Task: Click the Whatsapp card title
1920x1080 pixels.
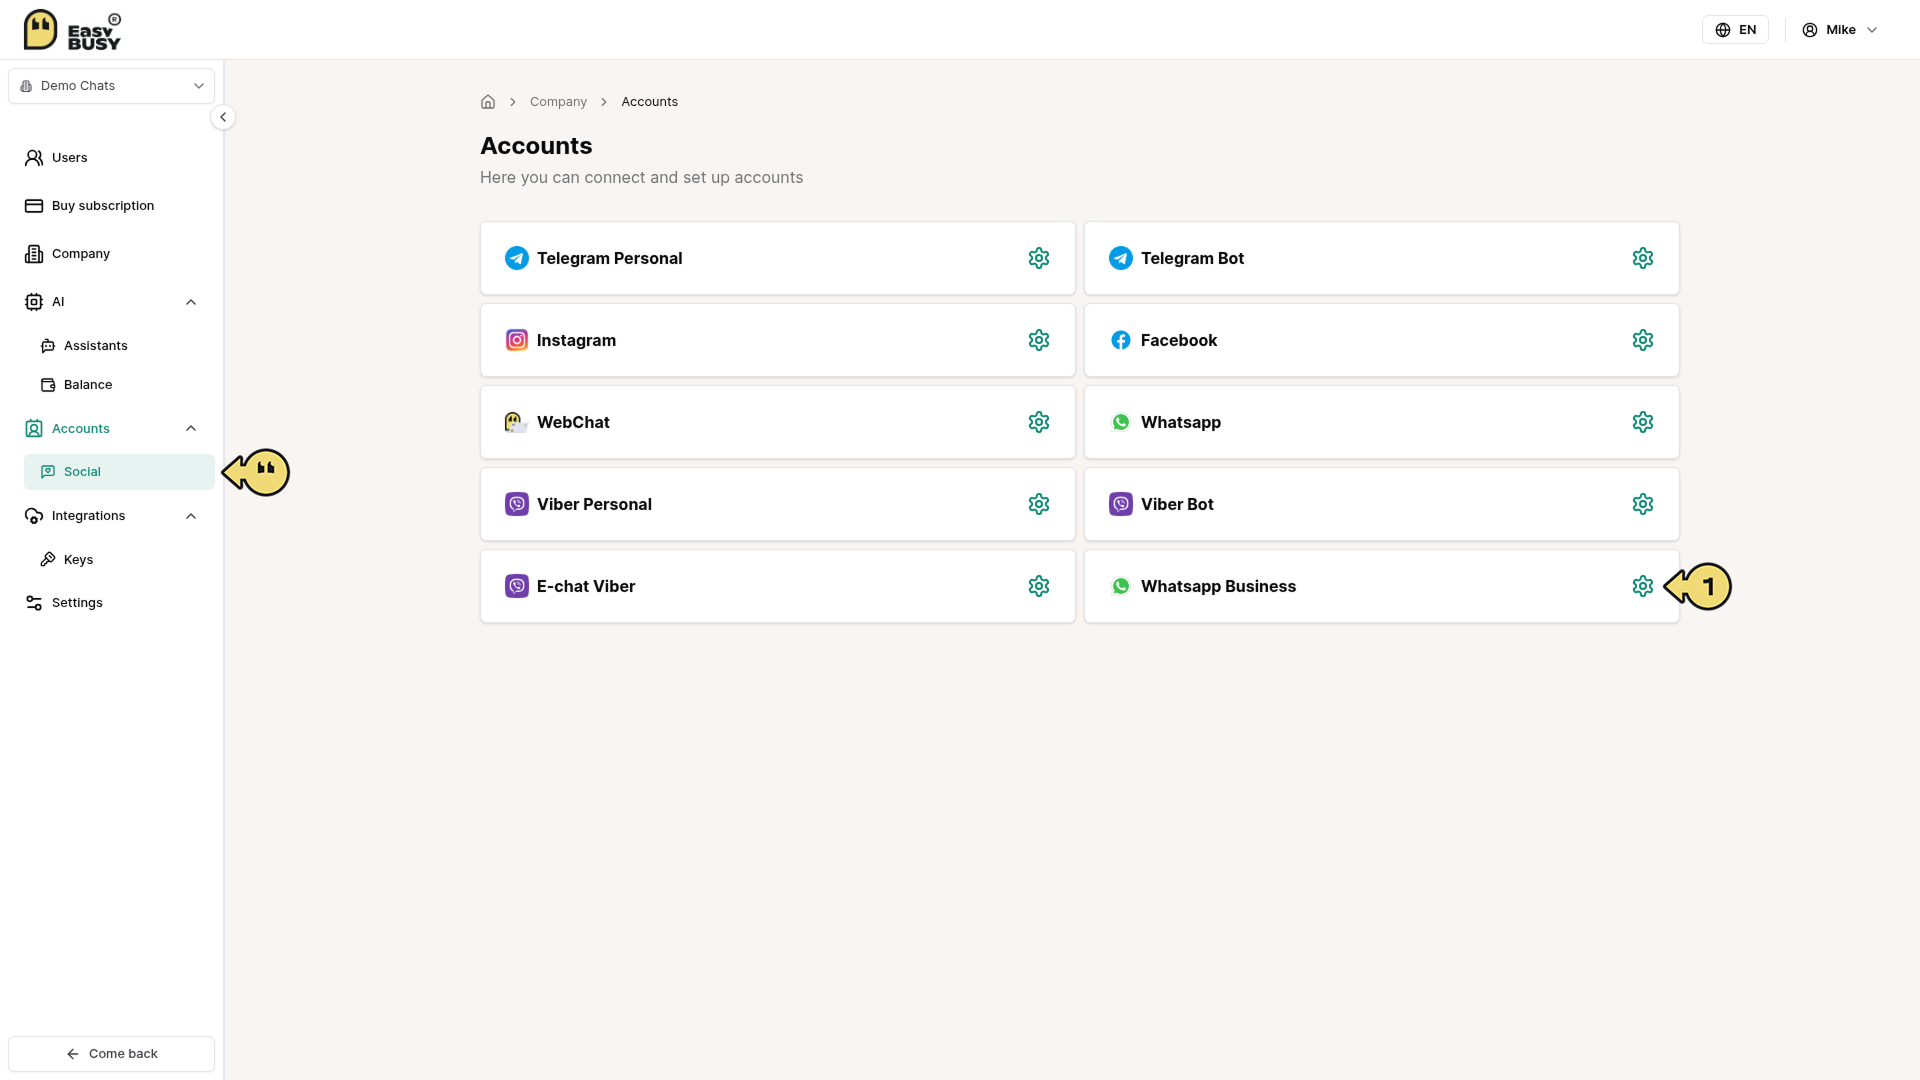Action: 1181,422
